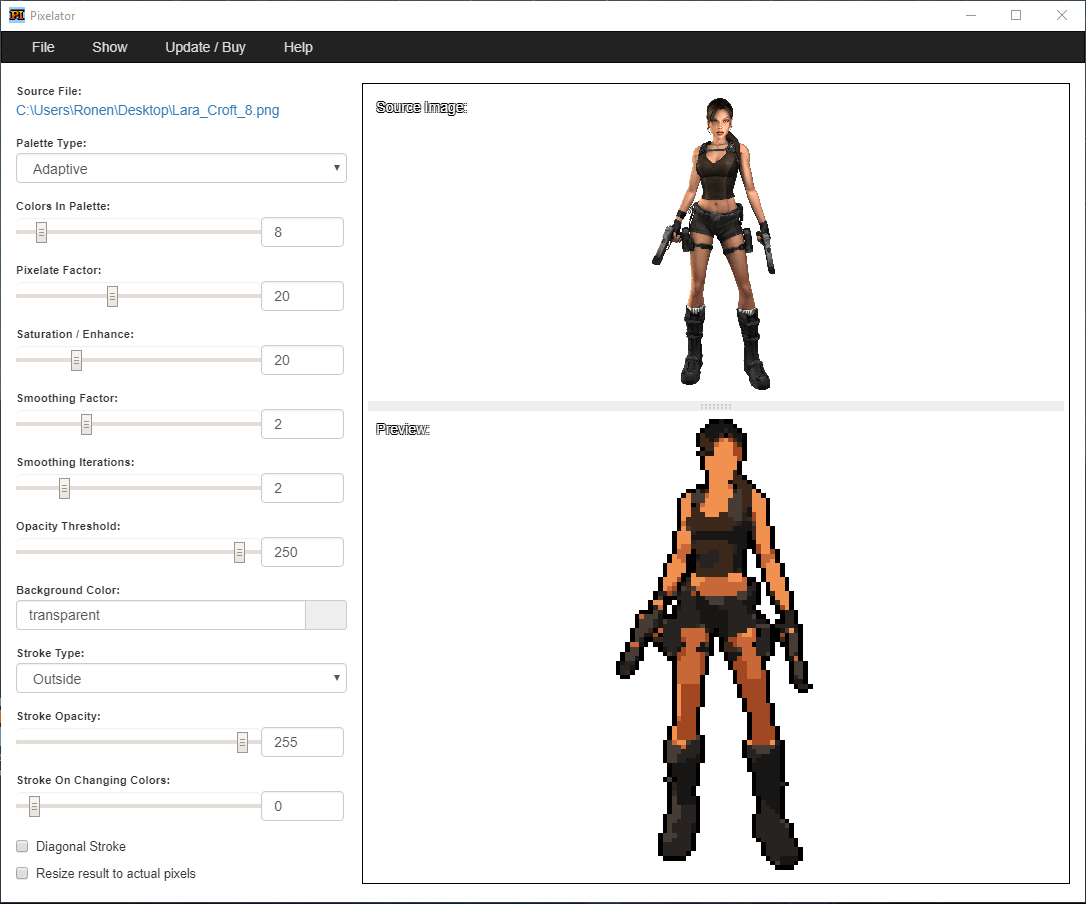Open the Show menu
1086x904 pixels.
[x=110, y=47]
